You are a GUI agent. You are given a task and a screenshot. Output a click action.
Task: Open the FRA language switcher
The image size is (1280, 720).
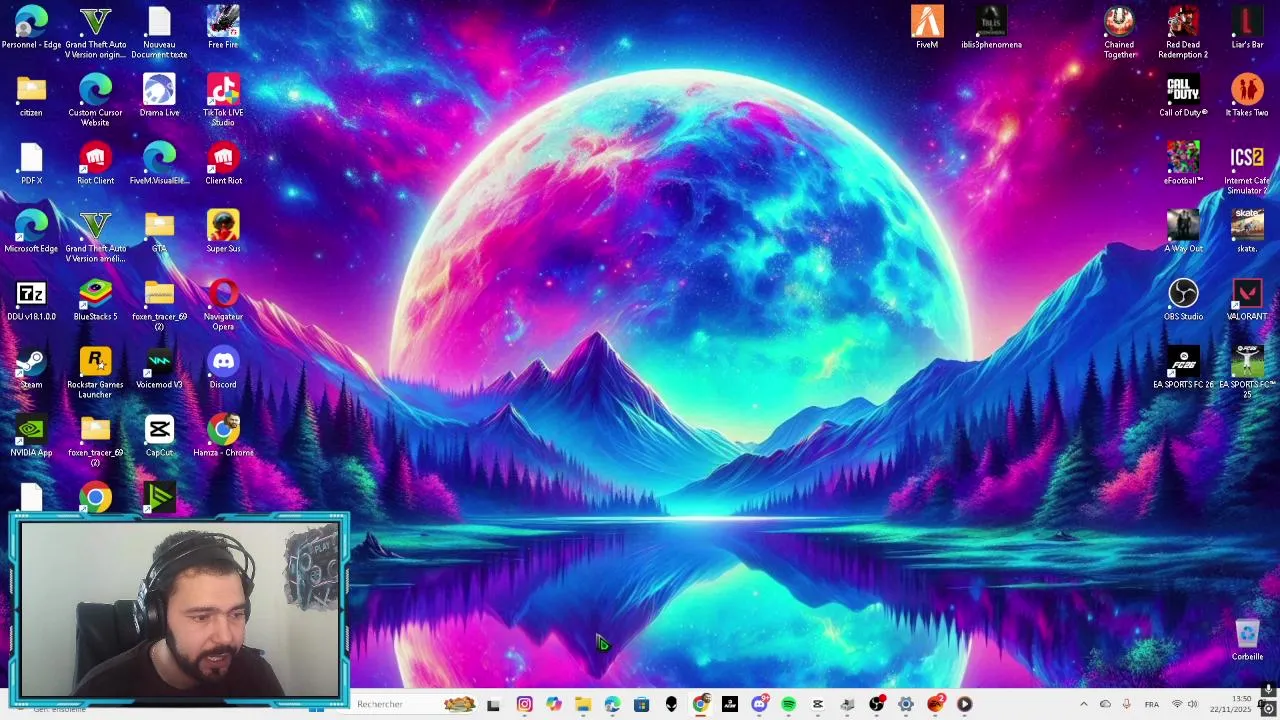click(1152, 705)
